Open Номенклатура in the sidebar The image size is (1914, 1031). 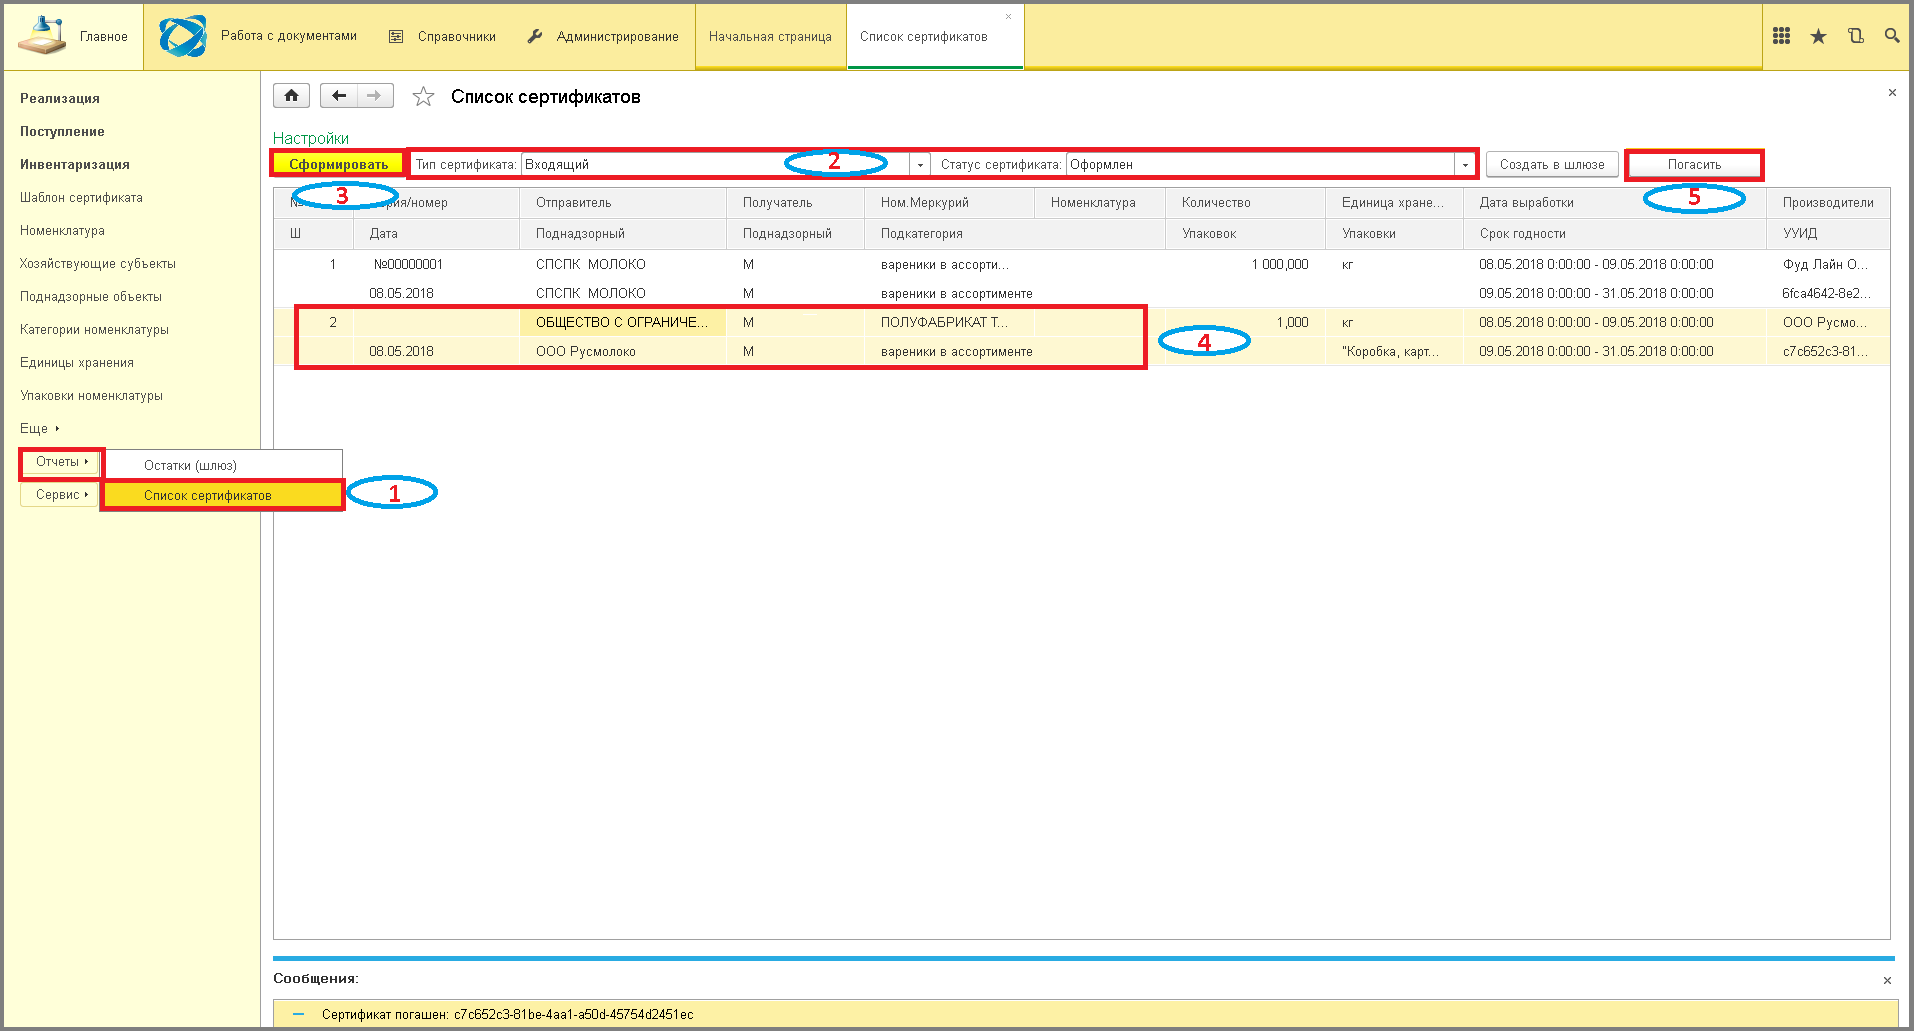tap(62, 230)
